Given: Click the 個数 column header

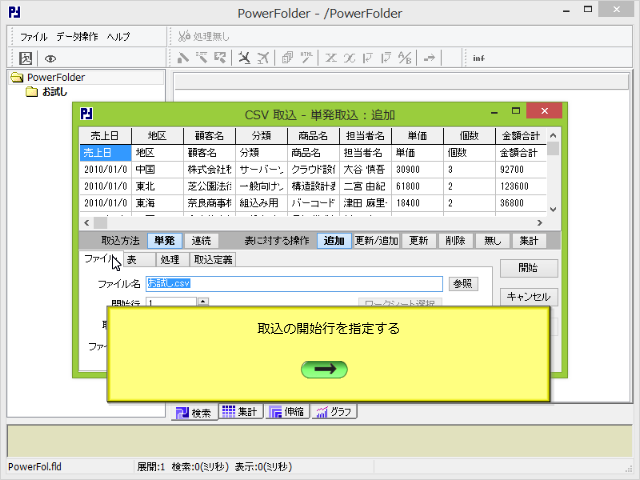Looking at the screenshot, I should click(469, 136).
